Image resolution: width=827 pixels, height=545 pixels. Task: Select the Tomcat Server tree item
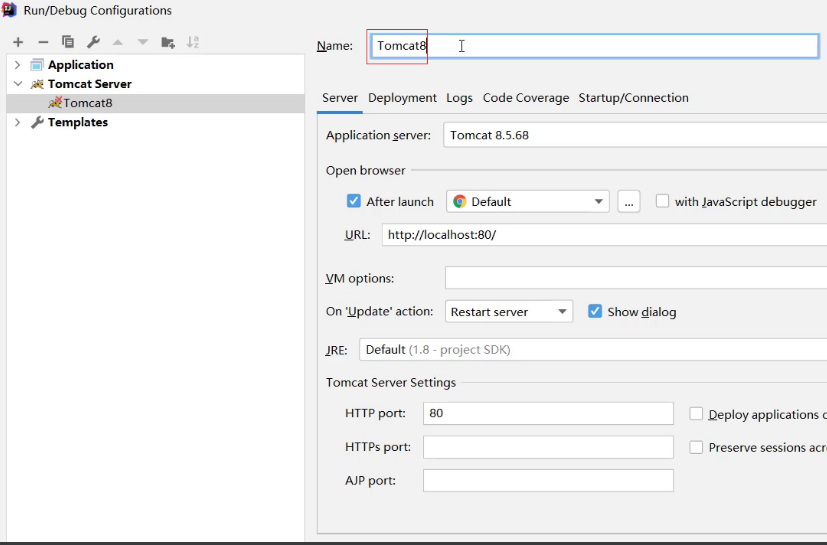click(90, 84)
